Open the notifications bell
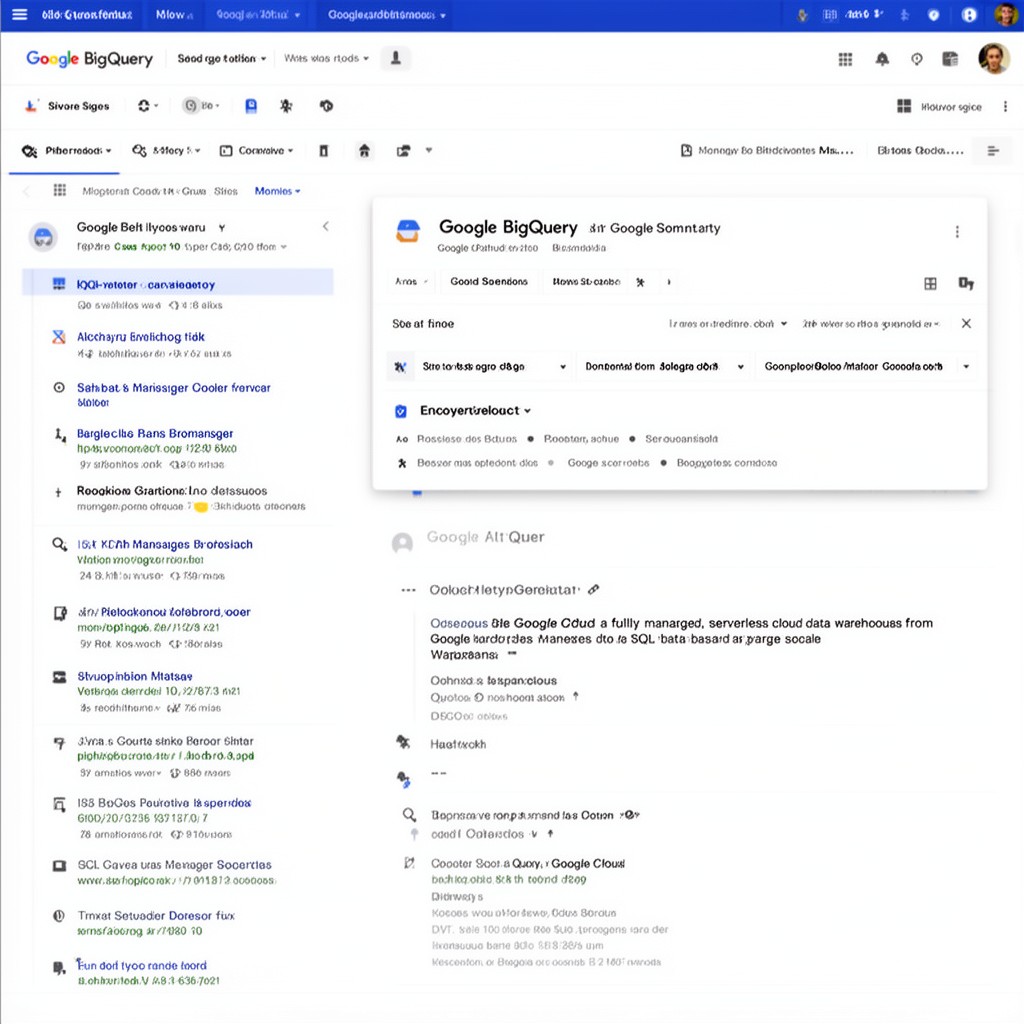The width and height of the screenshot is (1024, 1024). tap(882, 59)
